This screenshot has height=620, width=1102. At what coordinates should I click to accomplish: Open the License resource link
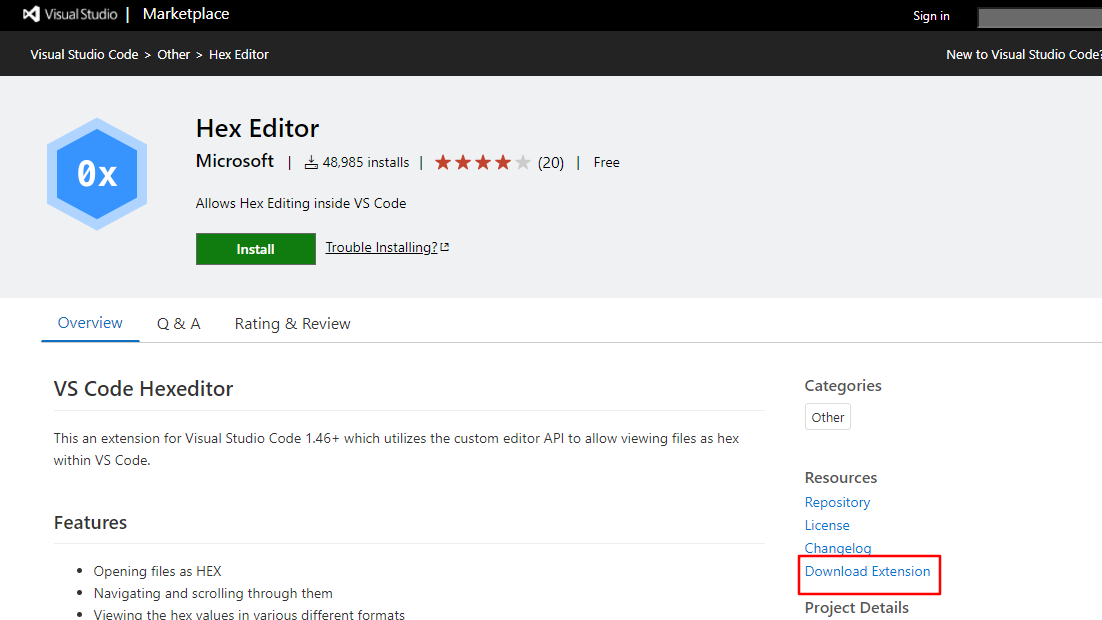[x=827, y=525]
